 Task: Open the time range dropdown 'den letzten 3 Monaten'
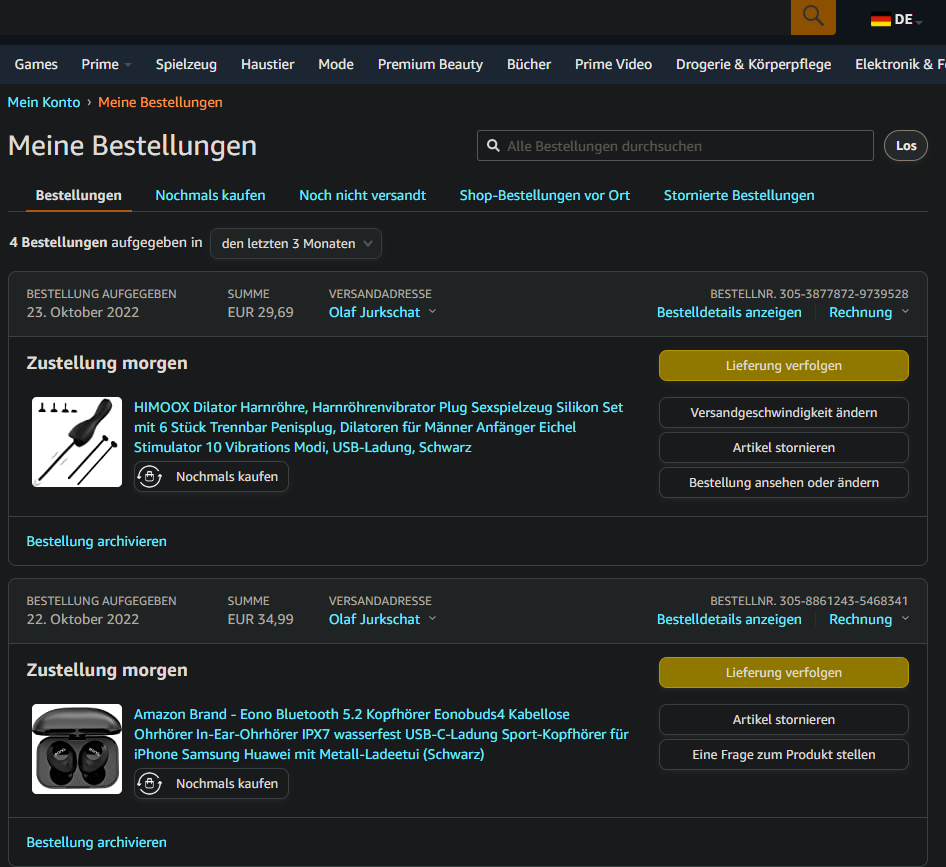[296, 244]
